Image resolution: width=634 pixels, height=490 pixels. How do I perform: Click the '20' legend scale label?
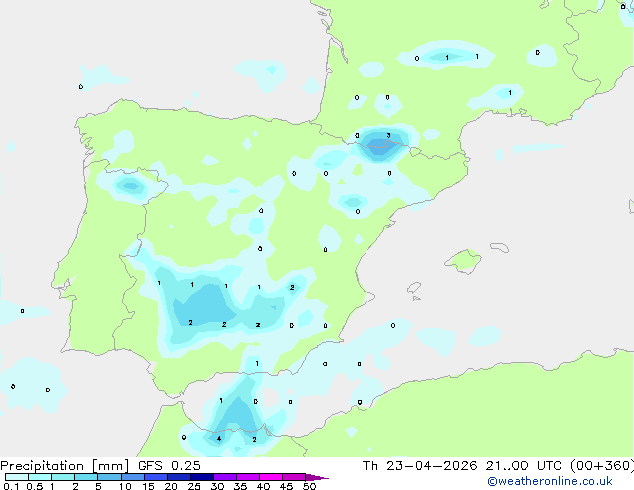(x=171, y=486)
